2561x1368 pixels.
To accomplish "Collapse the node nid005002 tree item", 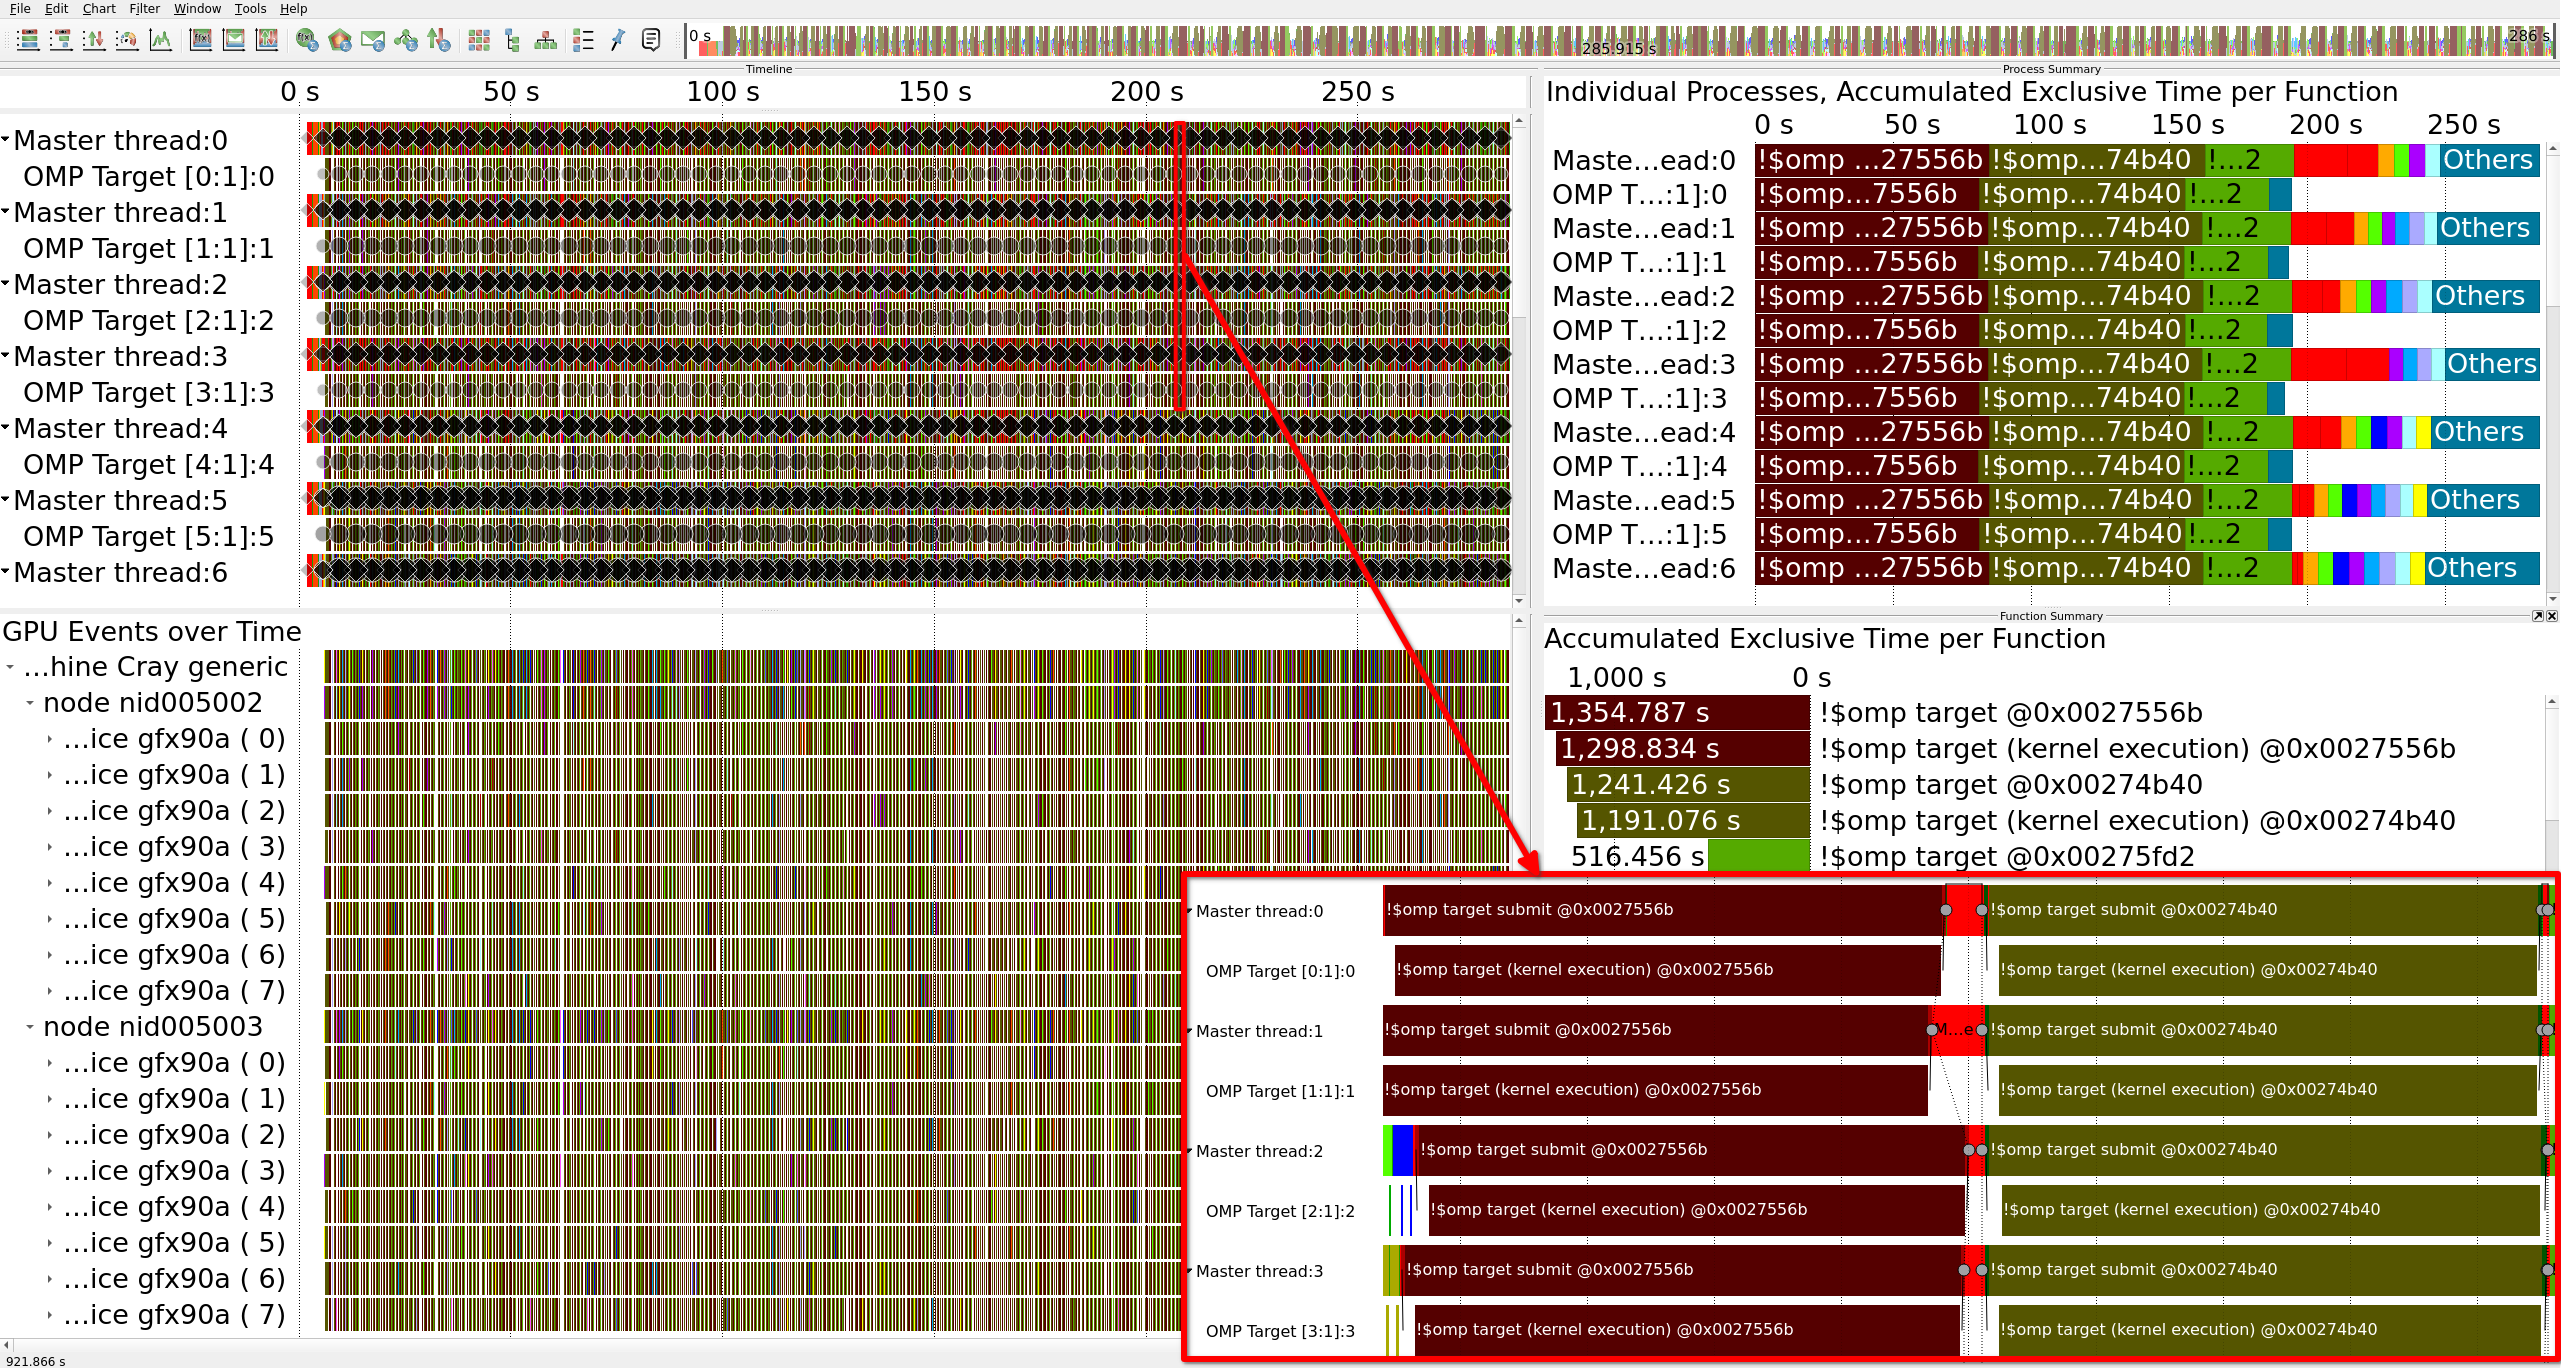I will (x=30, y=703).
